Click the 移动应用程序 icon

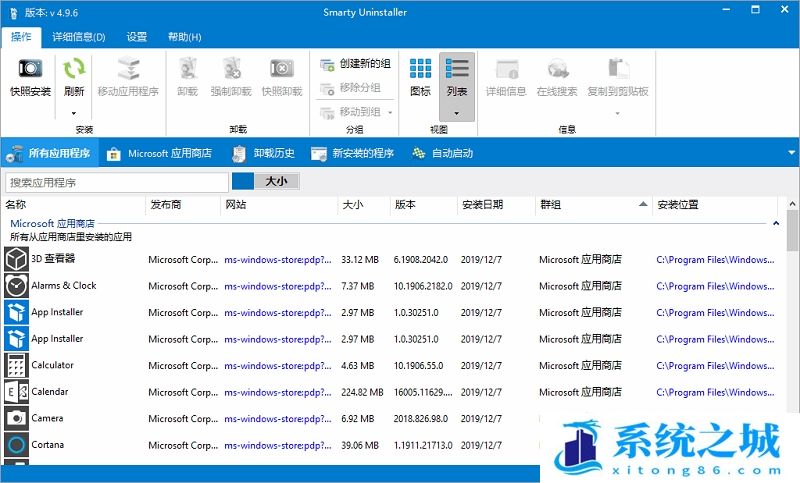pyautogui.click(x=128, y=68)
